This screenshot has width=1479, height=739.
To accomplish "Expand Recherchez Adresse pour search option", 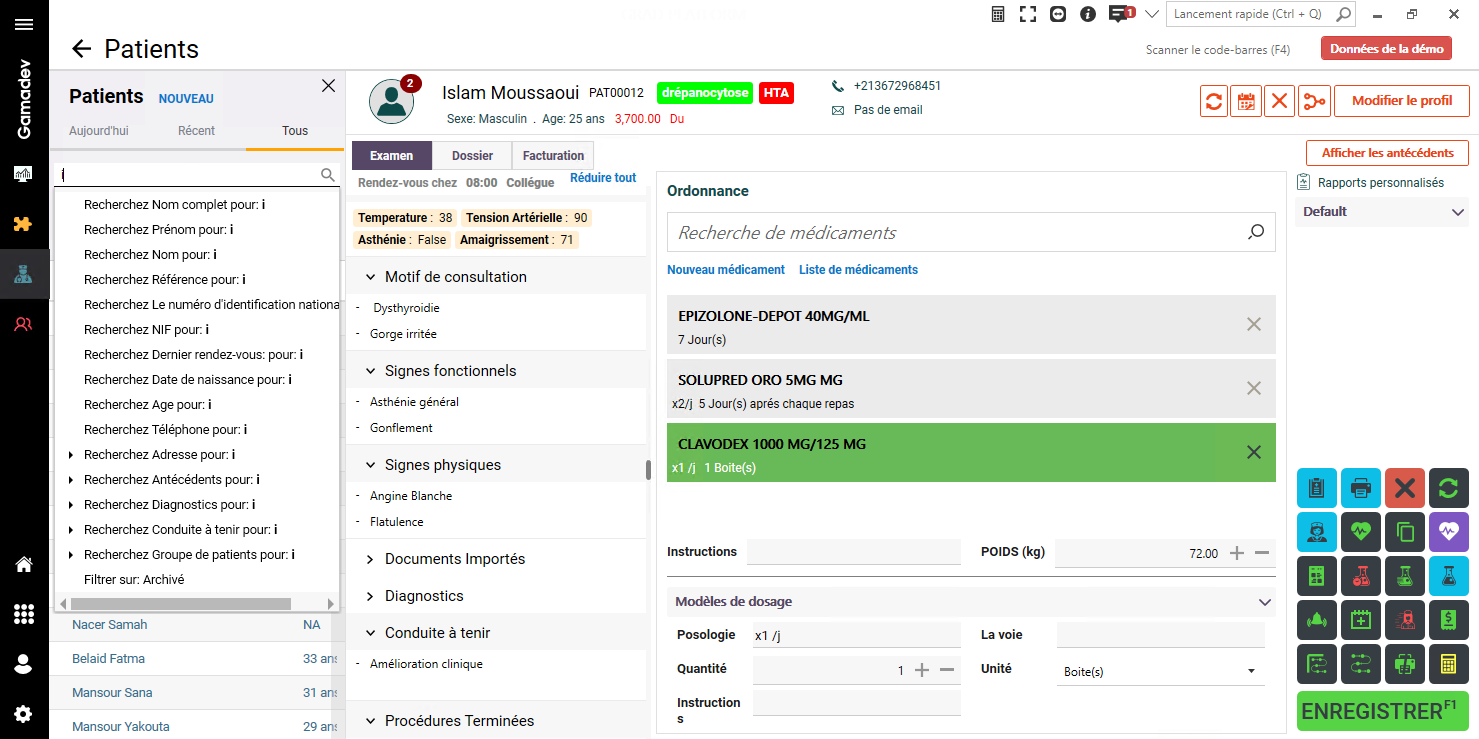I will tap(71, 455).
